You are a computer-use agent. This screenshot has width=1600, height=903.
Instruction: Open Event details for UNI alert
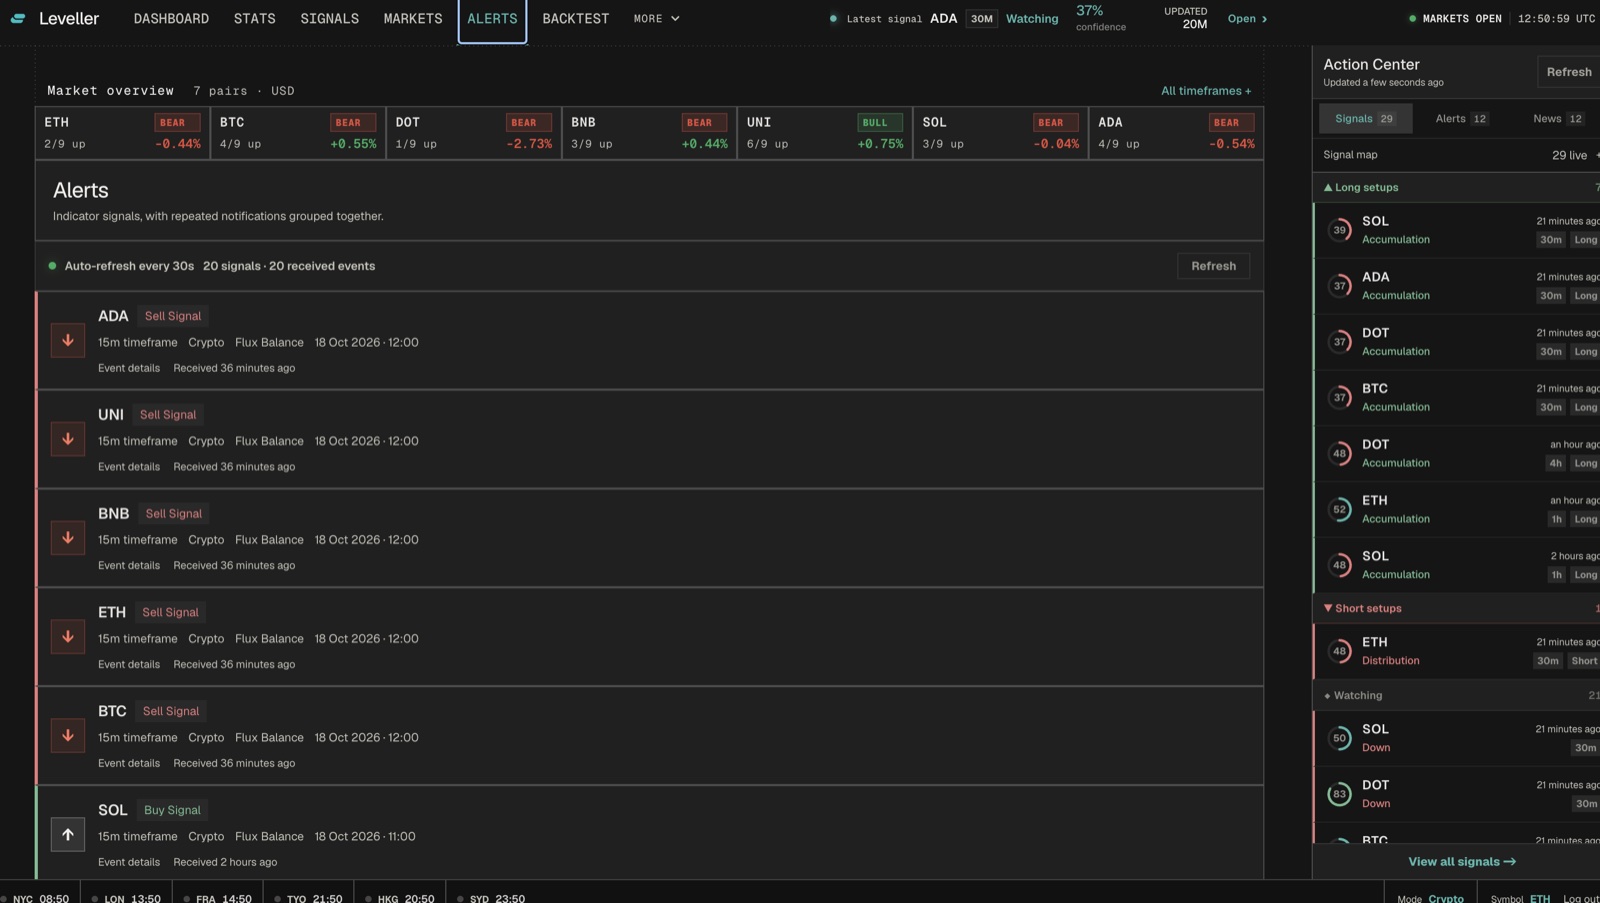[x=129, y=467]
